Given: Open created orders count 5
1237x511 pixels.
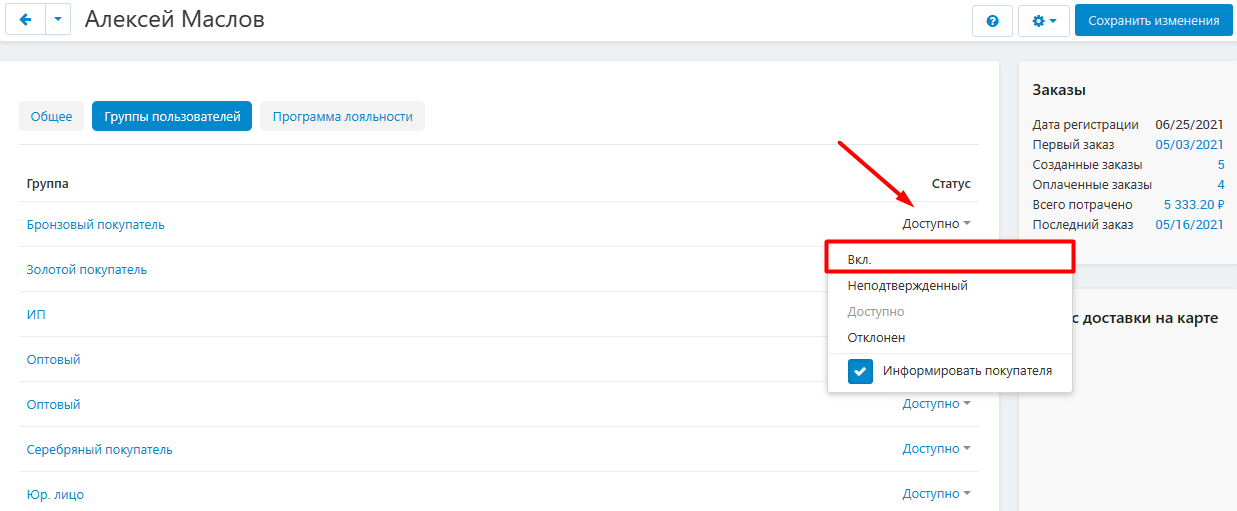Looking at the screenshot, I should pyautogui.click(x=1221, y=164).
